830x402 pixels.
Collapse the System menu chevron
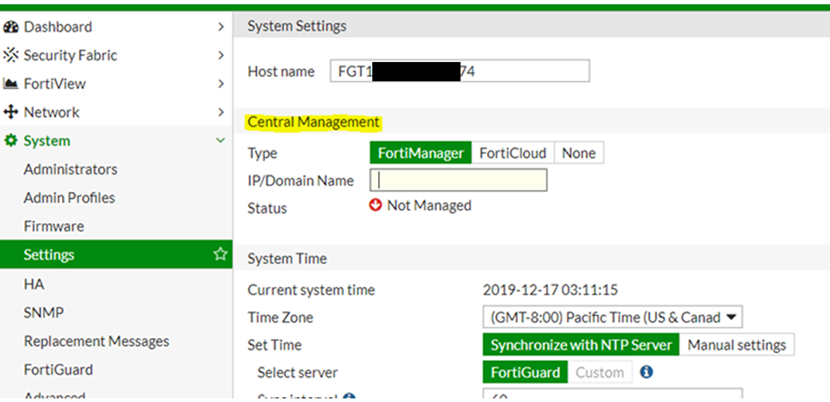pyautogui.click(x=220, y=141)
